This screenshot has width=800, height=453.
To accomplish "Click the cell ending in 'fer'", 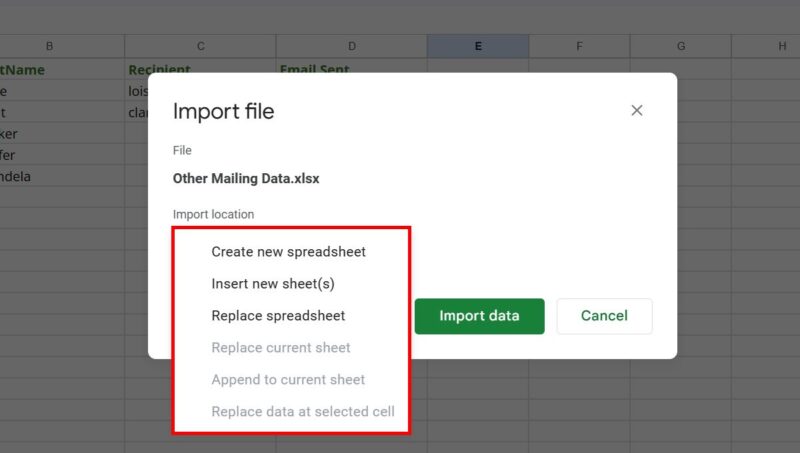I will (62, 155).
